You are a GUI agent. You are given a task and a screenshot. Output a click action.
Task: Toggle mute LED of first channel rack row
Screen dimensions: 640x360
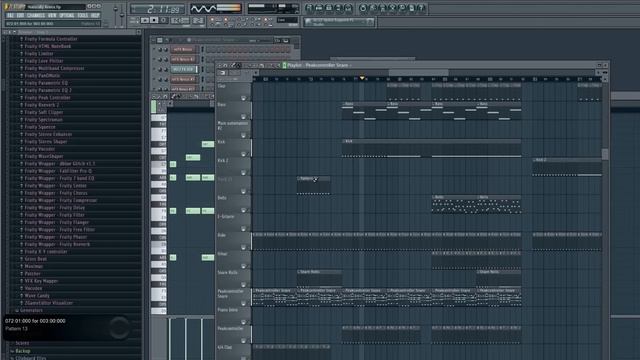[x=155, y=49]
